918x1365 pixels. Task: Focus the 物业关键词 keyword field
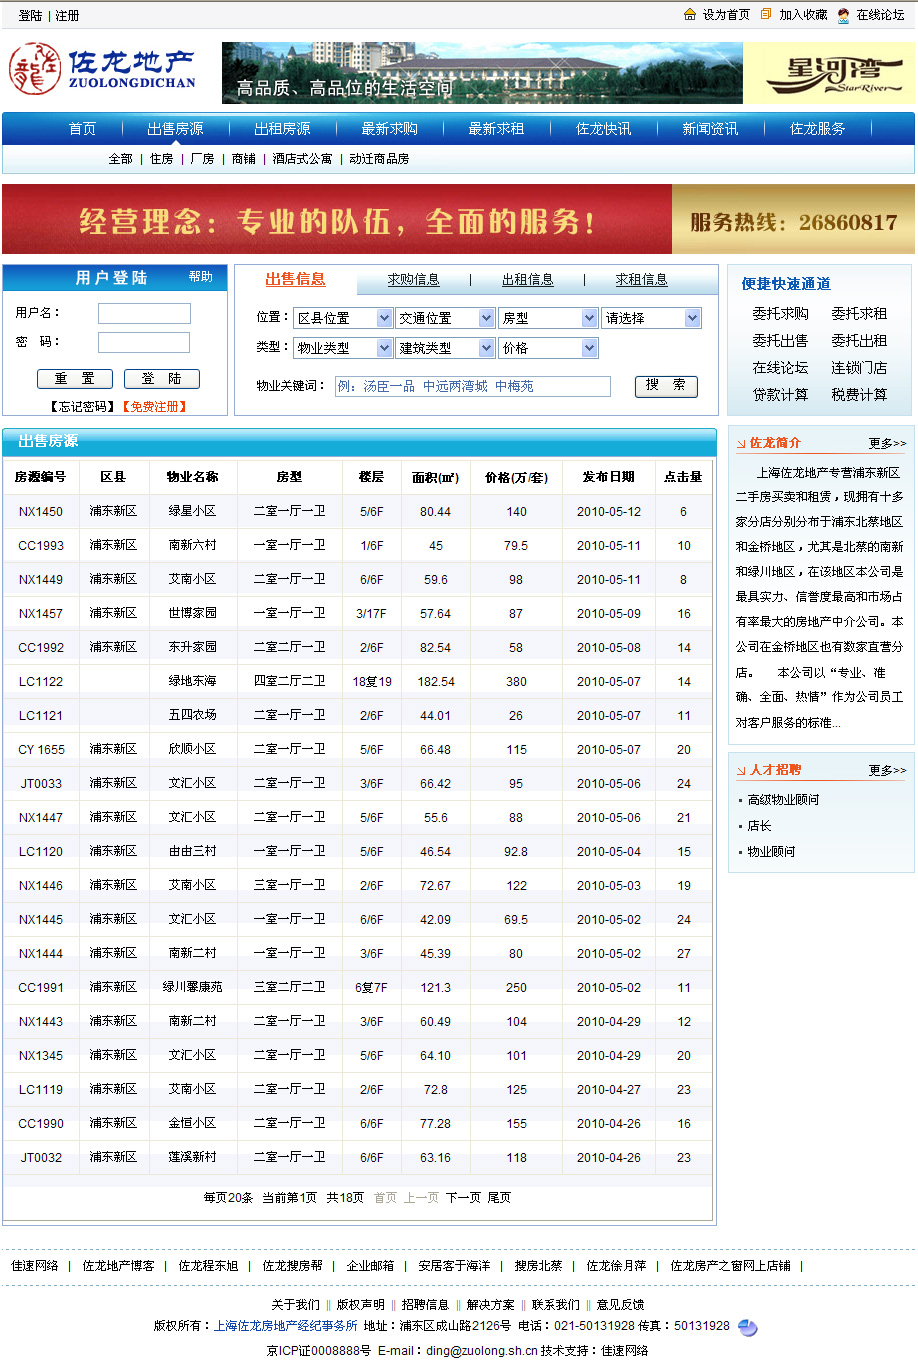(x=471, y=386)
